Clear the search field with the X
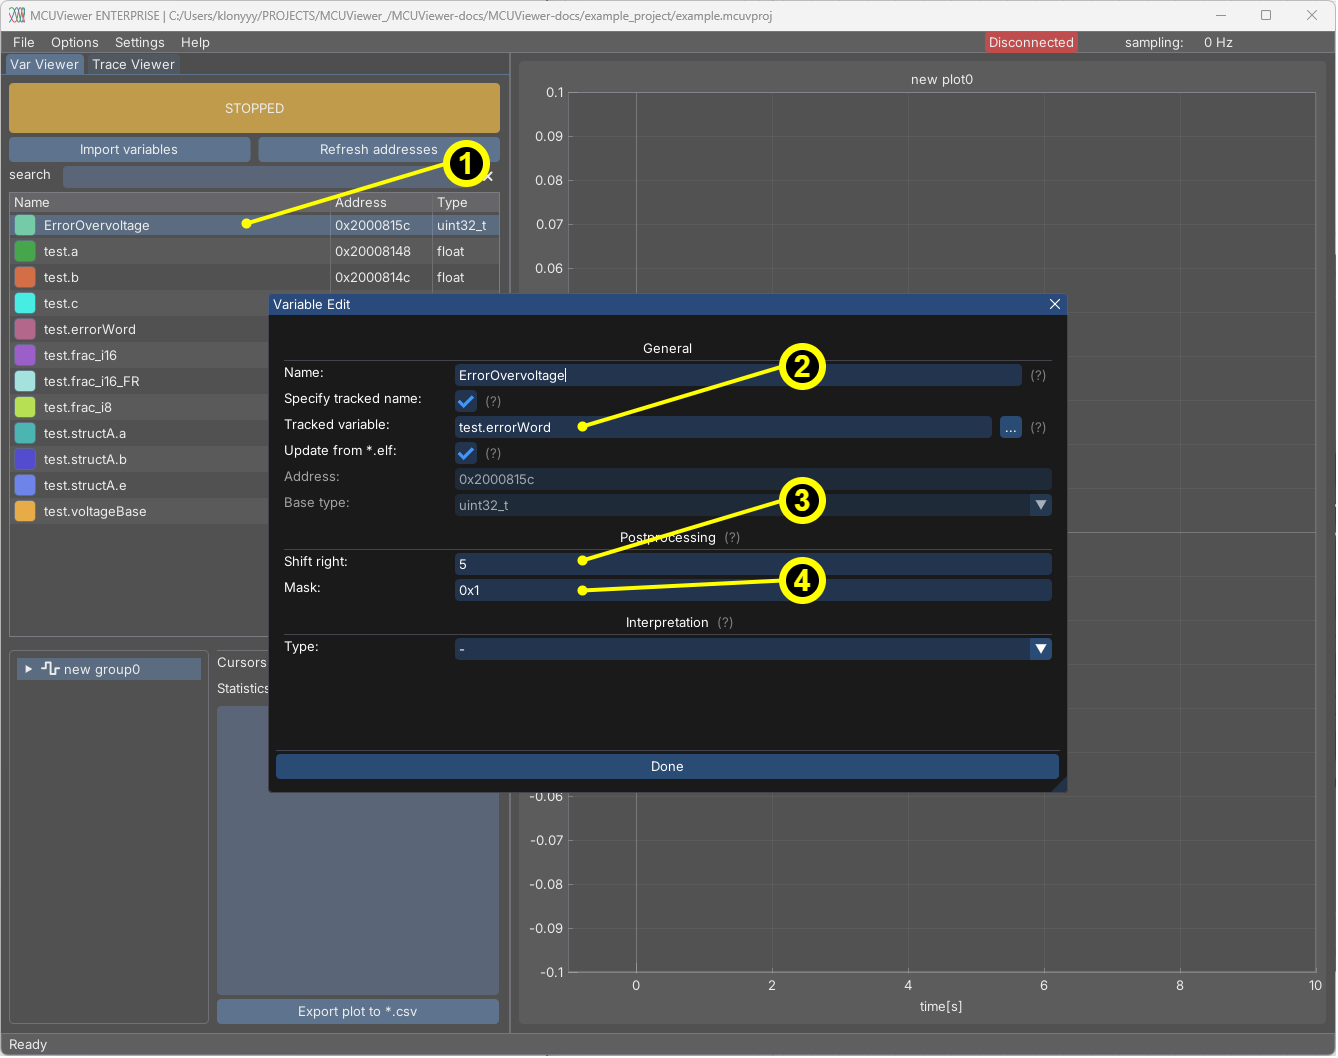 coord(488,176)
